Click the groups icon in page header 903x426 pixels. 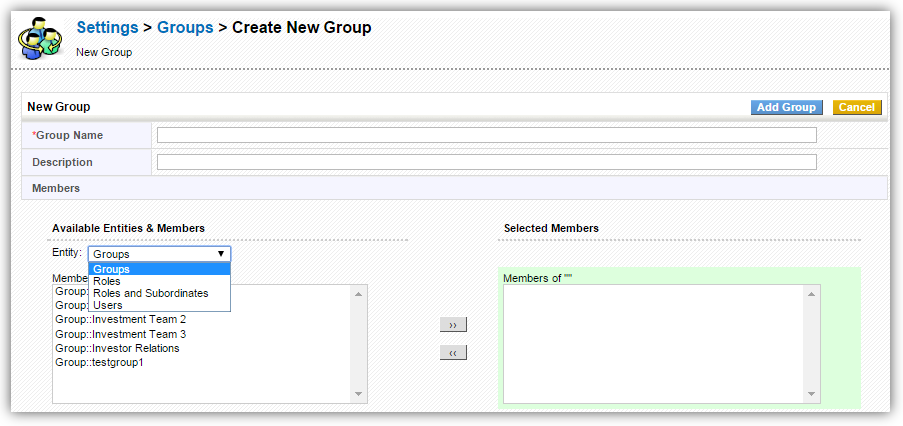click(x=40, y=39)
